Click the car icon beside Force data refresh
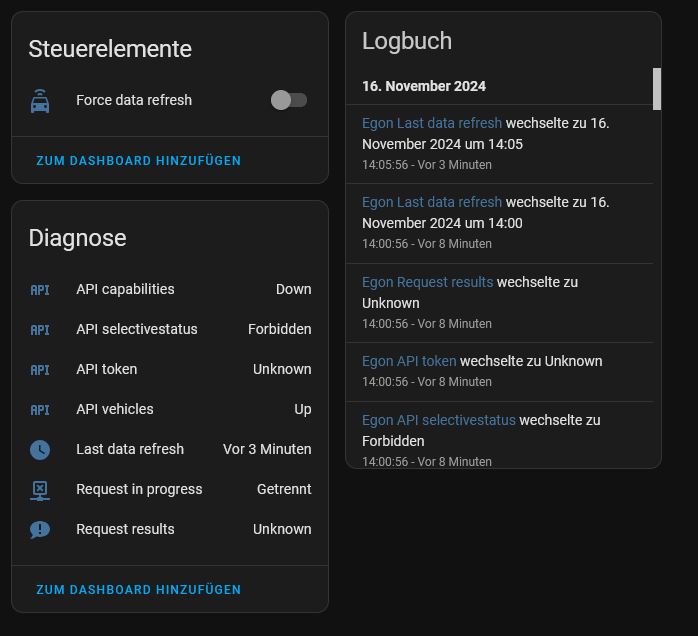698x636 pixels. 40,101
